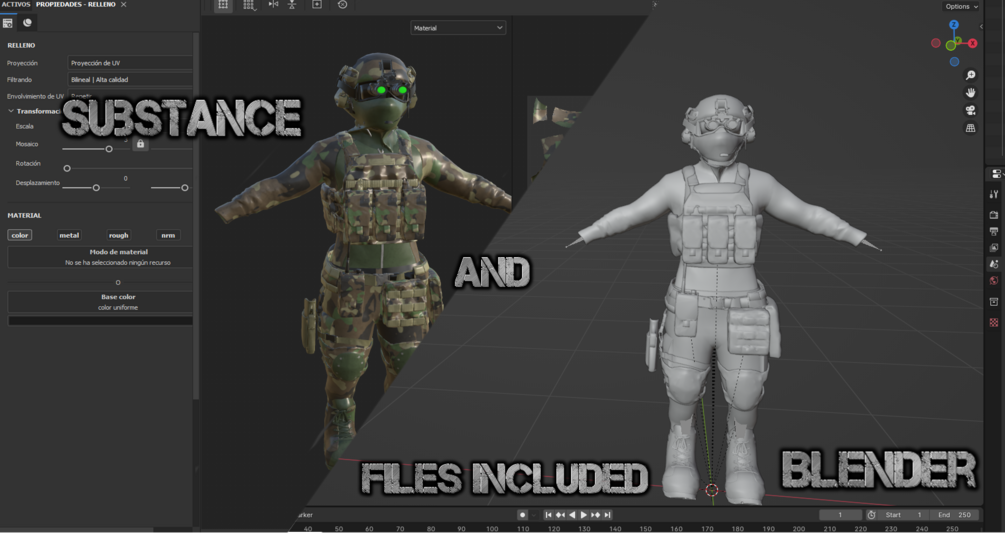Play the animation forward

pyautogui.click(x=583, y=514)
